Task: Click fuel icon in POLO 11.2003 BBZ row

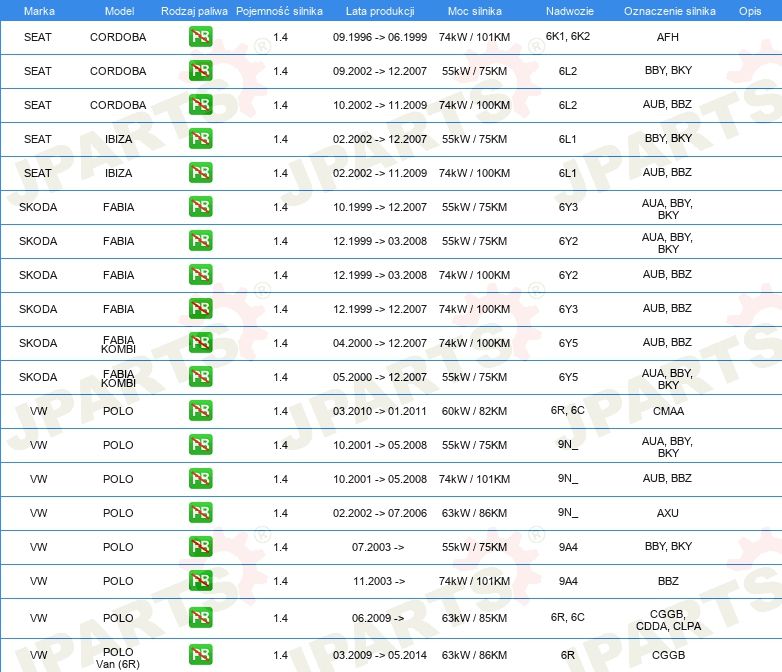Action: (x=200, y=581)
